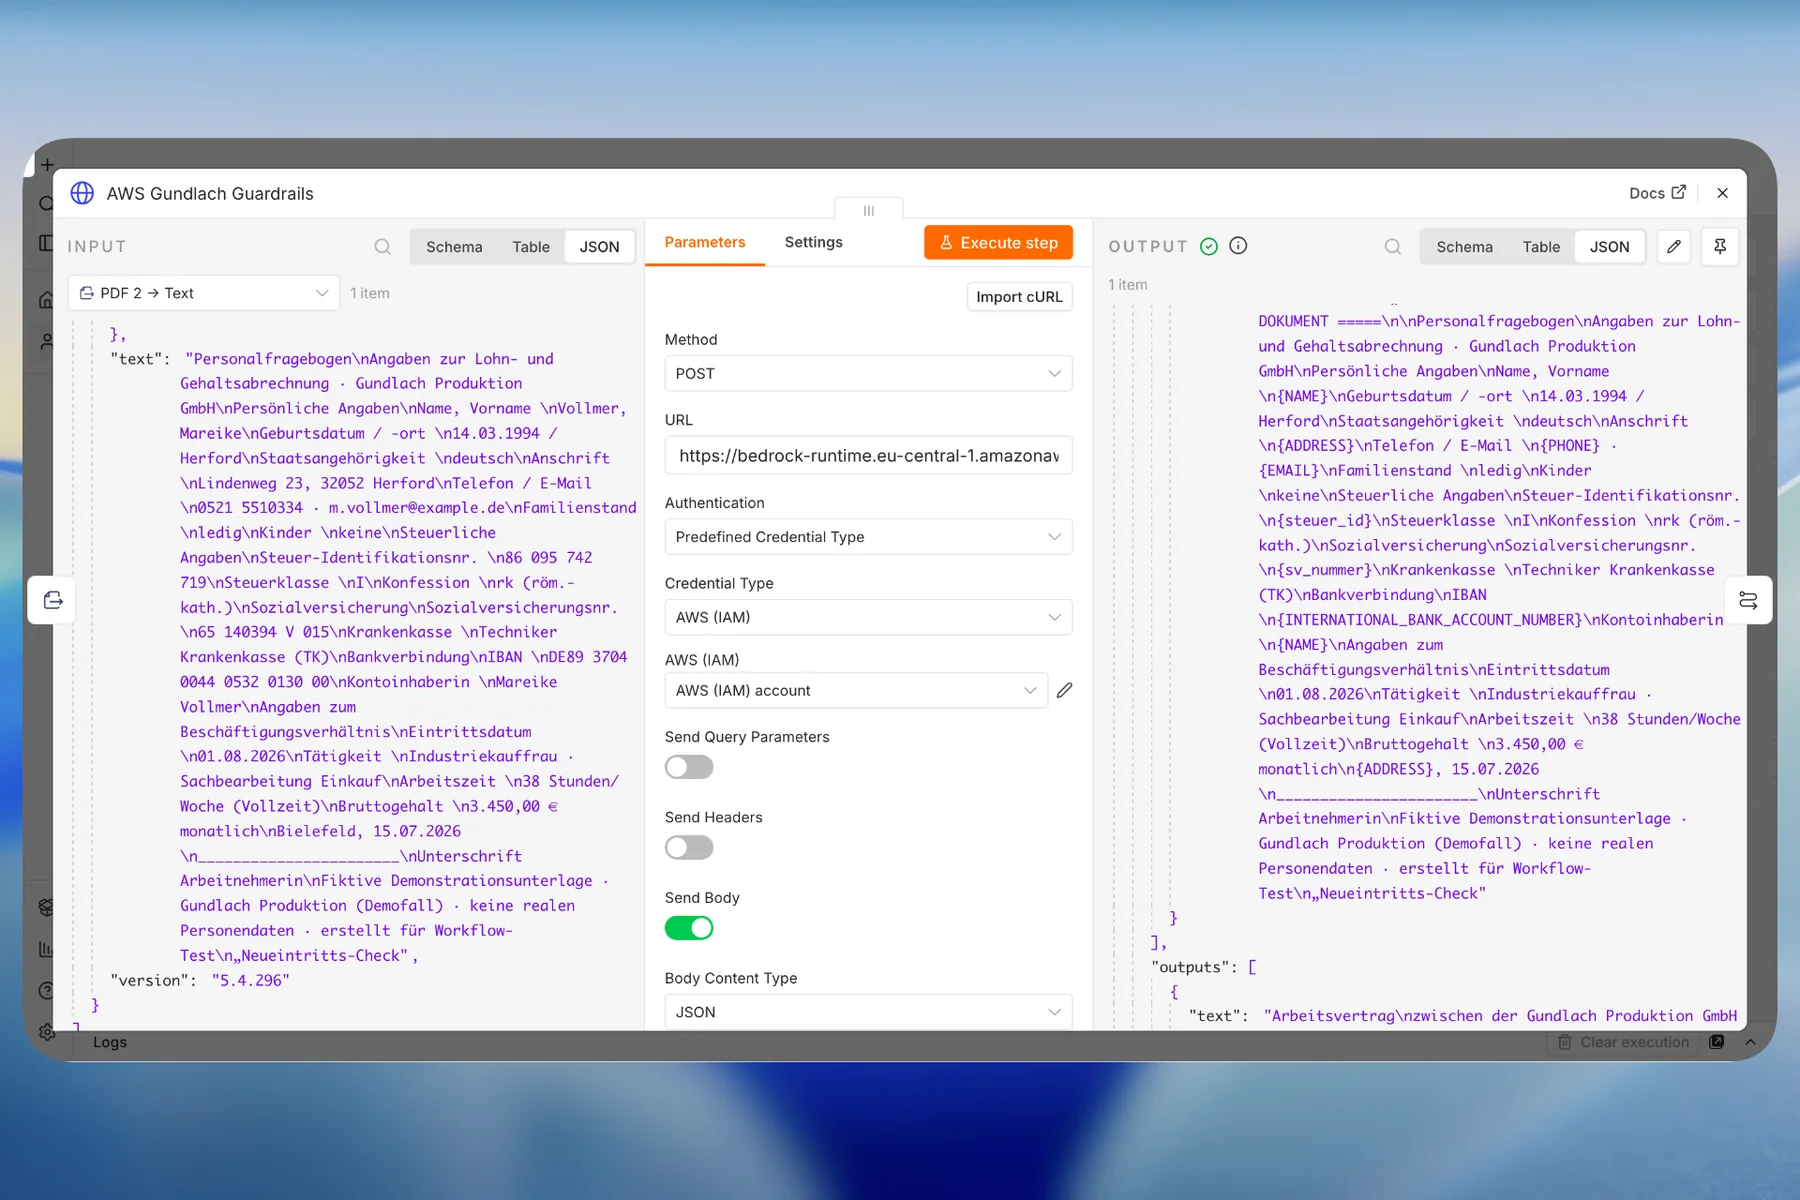
Task: Show OUTPUT data as JSON
Action: pyautogui.click(x=1610, y=247)
